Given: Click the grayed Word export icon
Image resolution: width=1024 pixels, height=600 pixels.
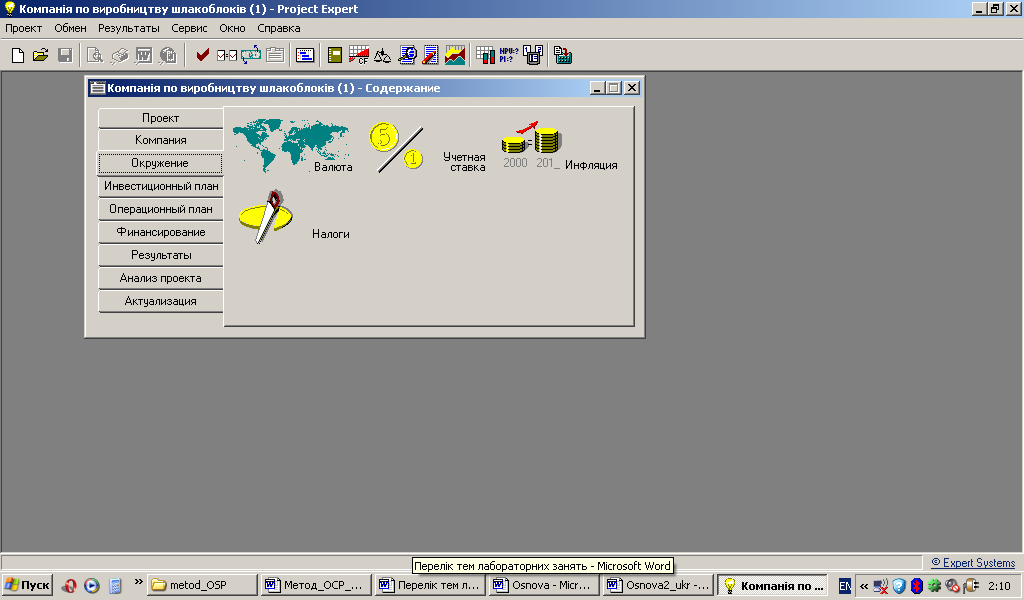Looking at the screenshot, I should pyautogui.click(x=144, y=55).
